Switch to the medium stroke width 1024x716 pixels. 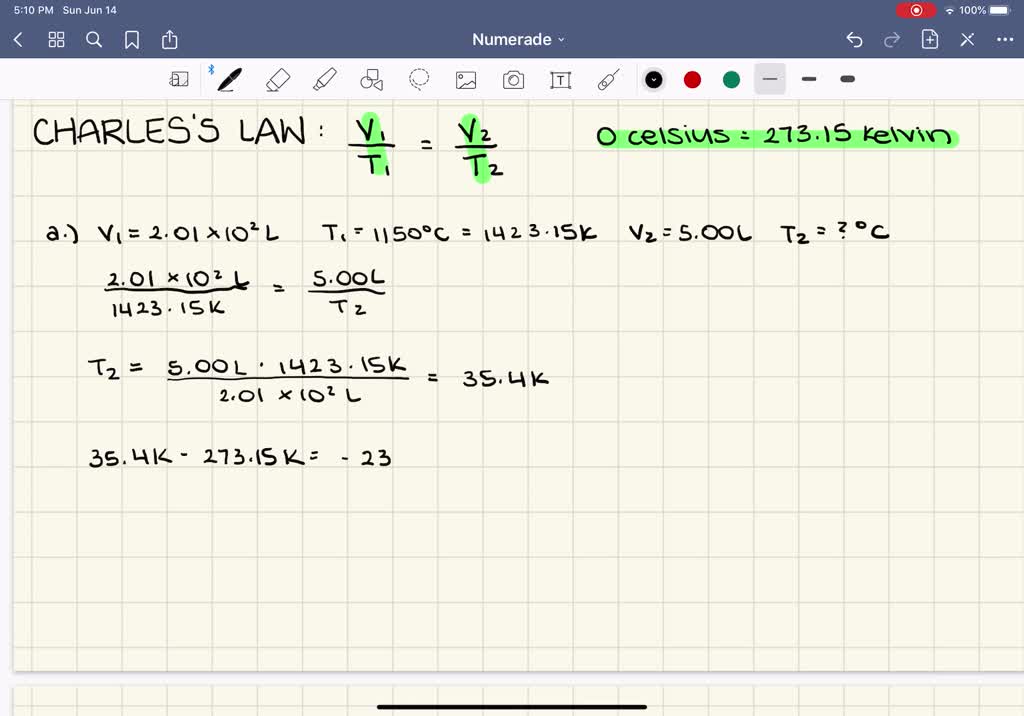click(809, 79)
